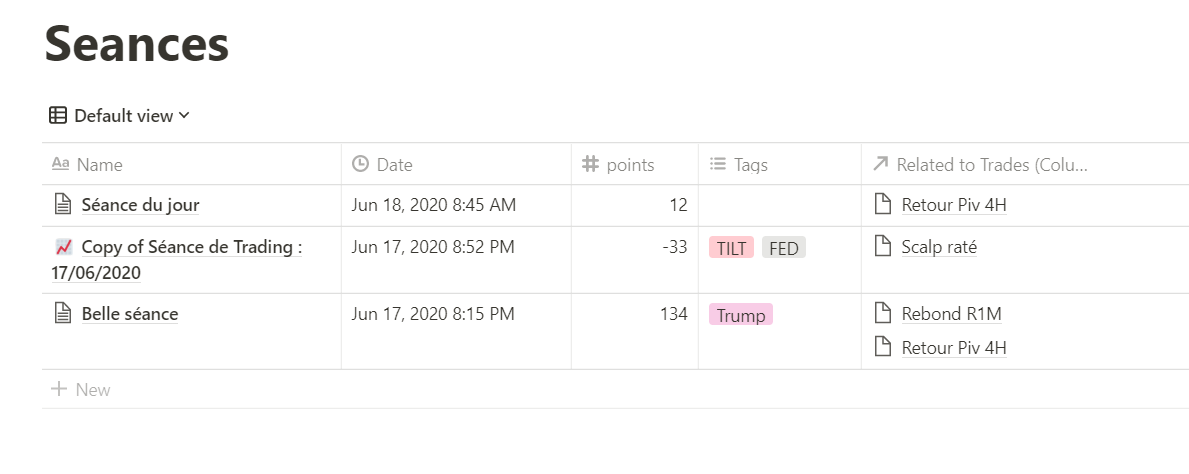Select the gray FED tag
This screenshot has width=1189, height=474.
click(784, 249)
